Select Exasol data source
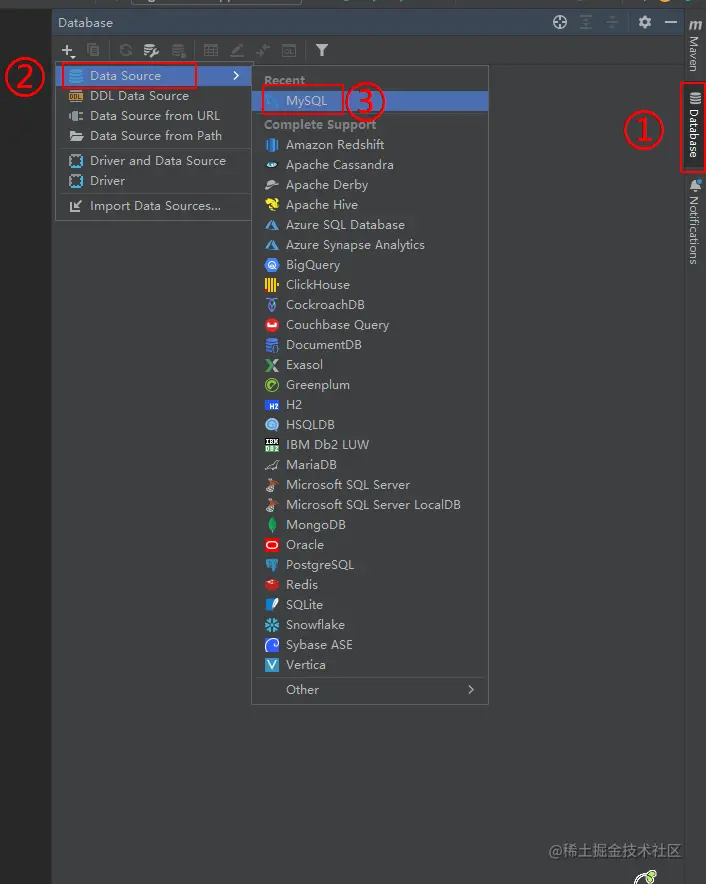Image resolution: width=706 pixels, height=884 pixels. (370, 365)
